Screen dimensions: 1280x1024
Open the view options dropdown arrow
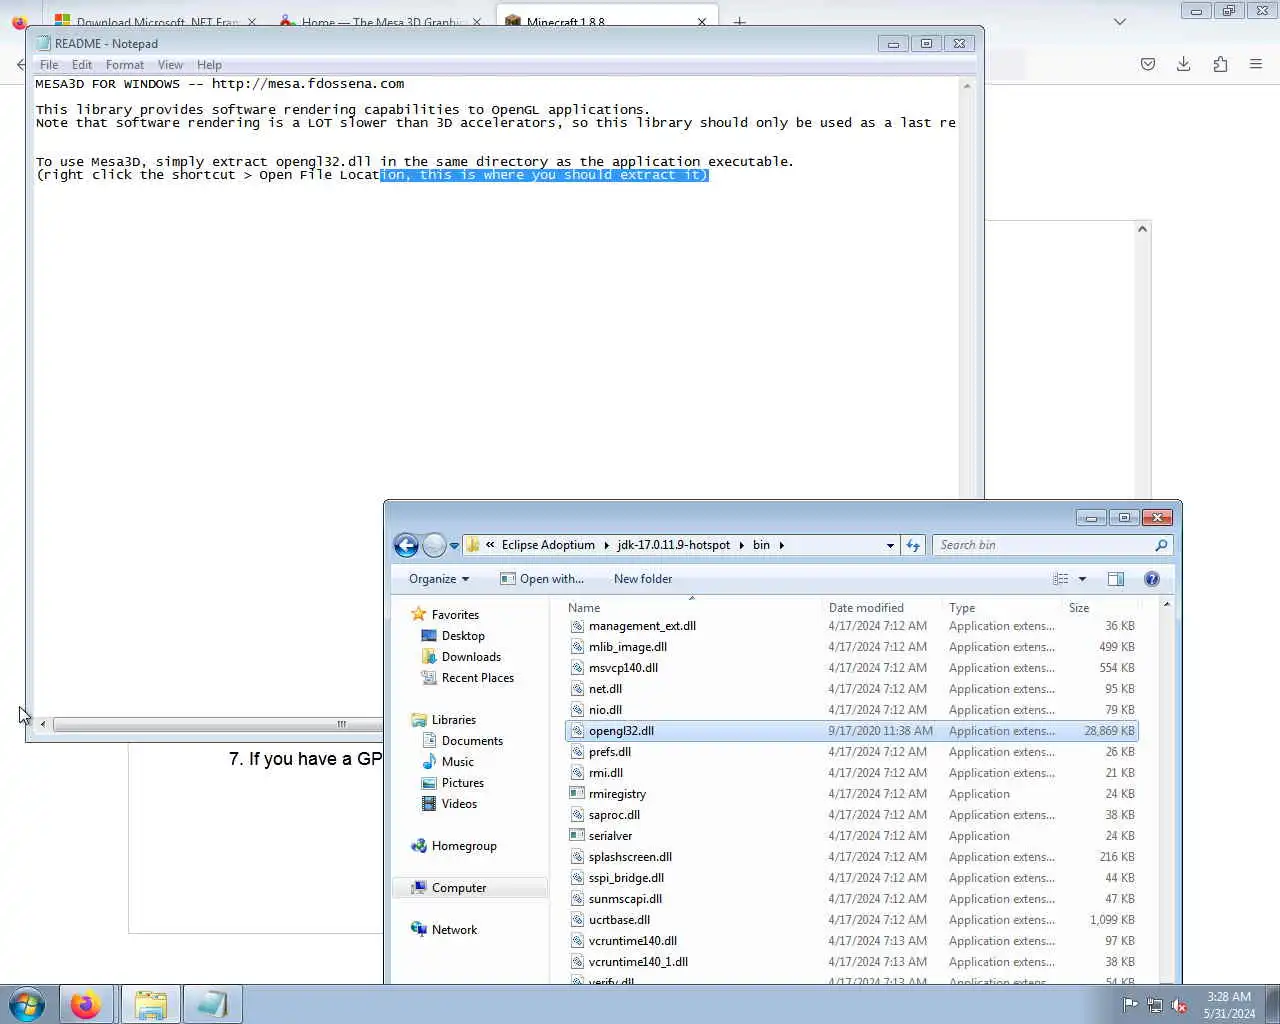point(1082,579)
